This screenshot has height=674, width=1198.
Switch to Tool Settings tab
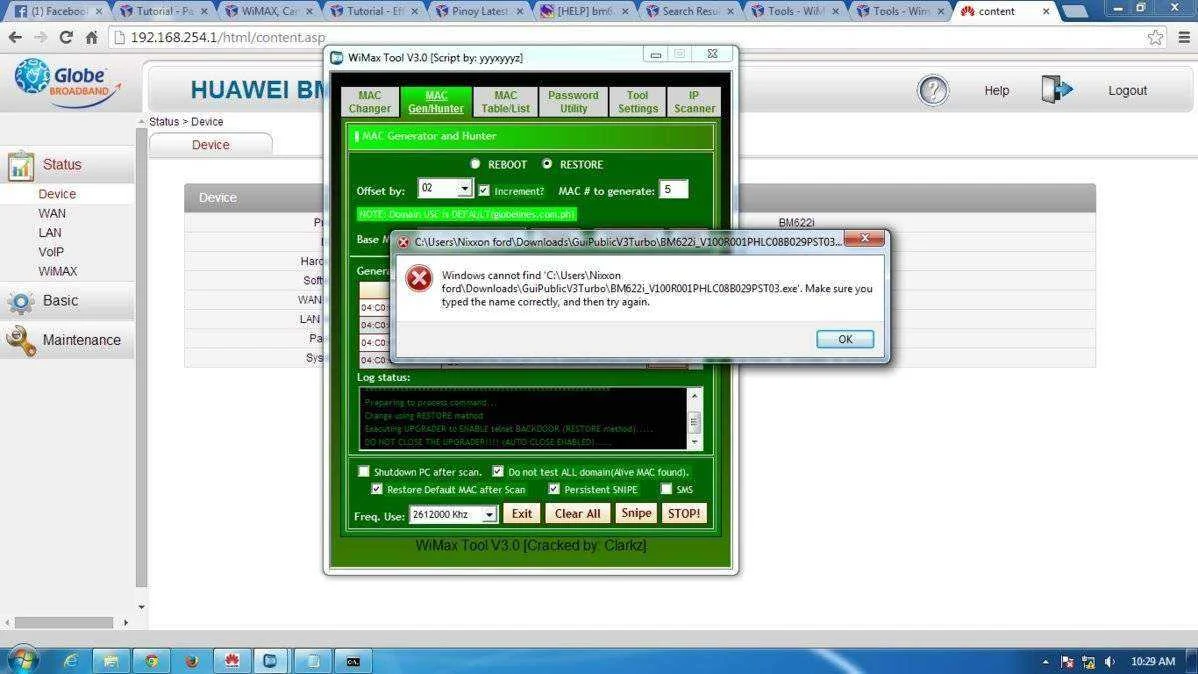637,102
